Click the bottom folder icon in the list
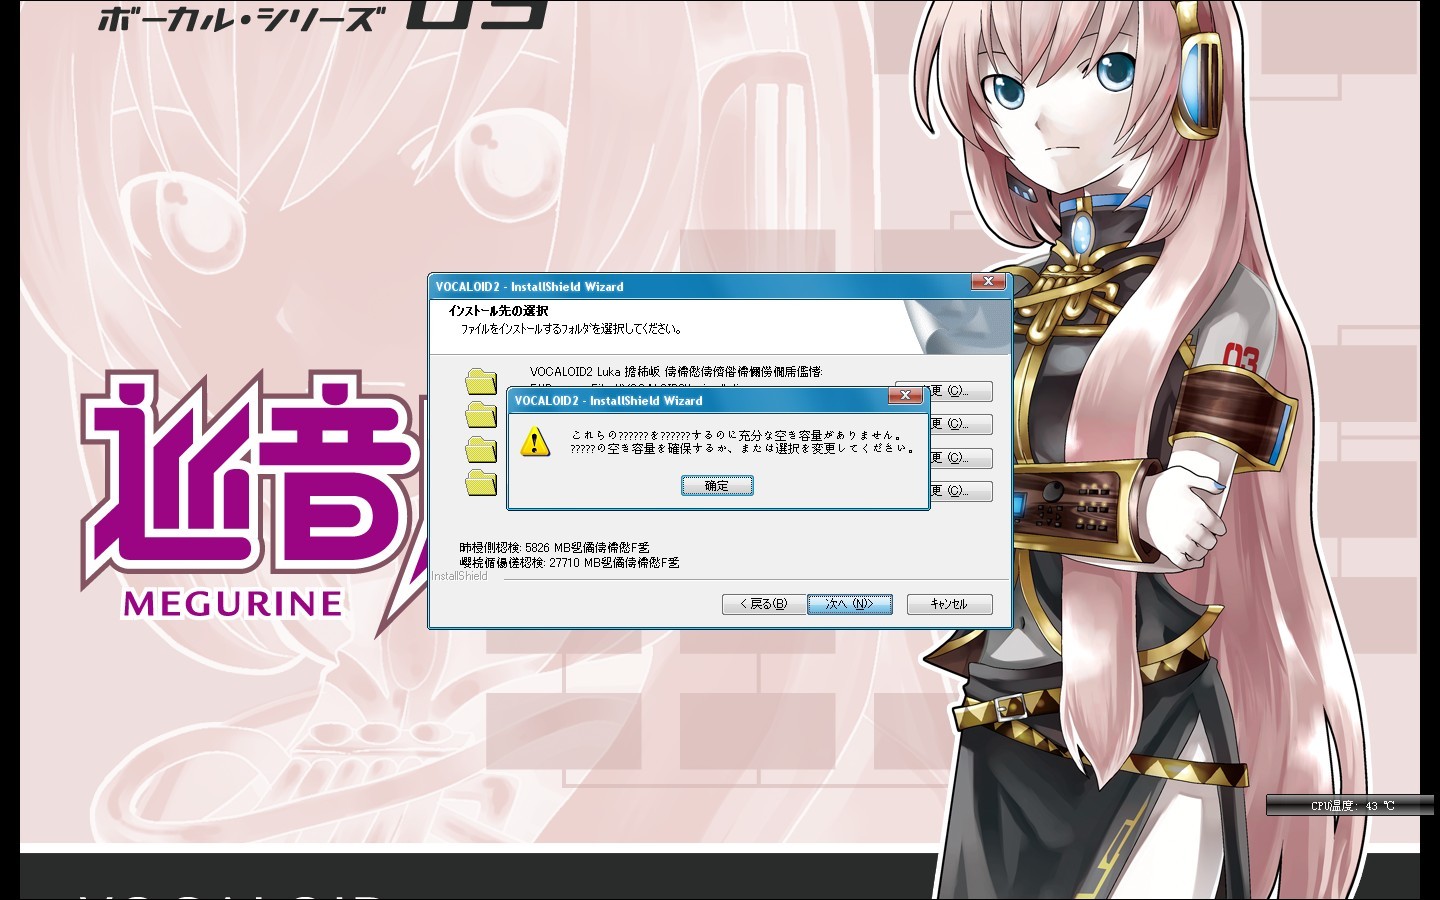1440x900 pixels. point(481,482)
